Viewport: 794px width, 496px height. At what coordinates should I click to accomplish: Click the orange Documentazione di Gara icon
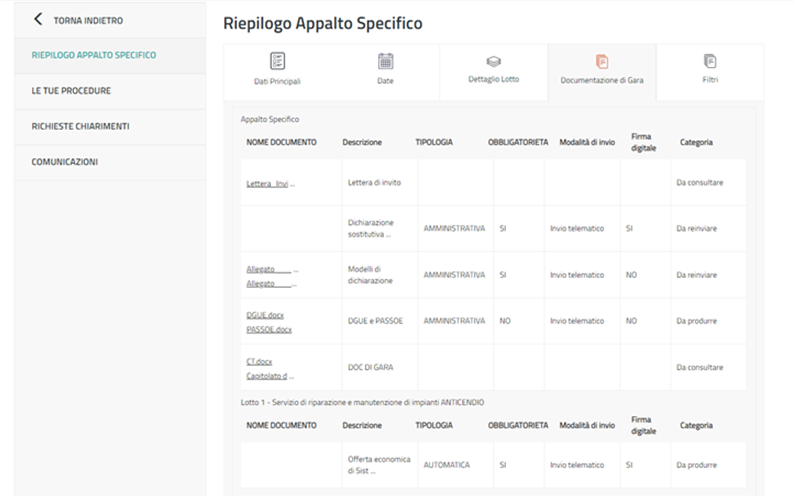click(x=601, y=61)
